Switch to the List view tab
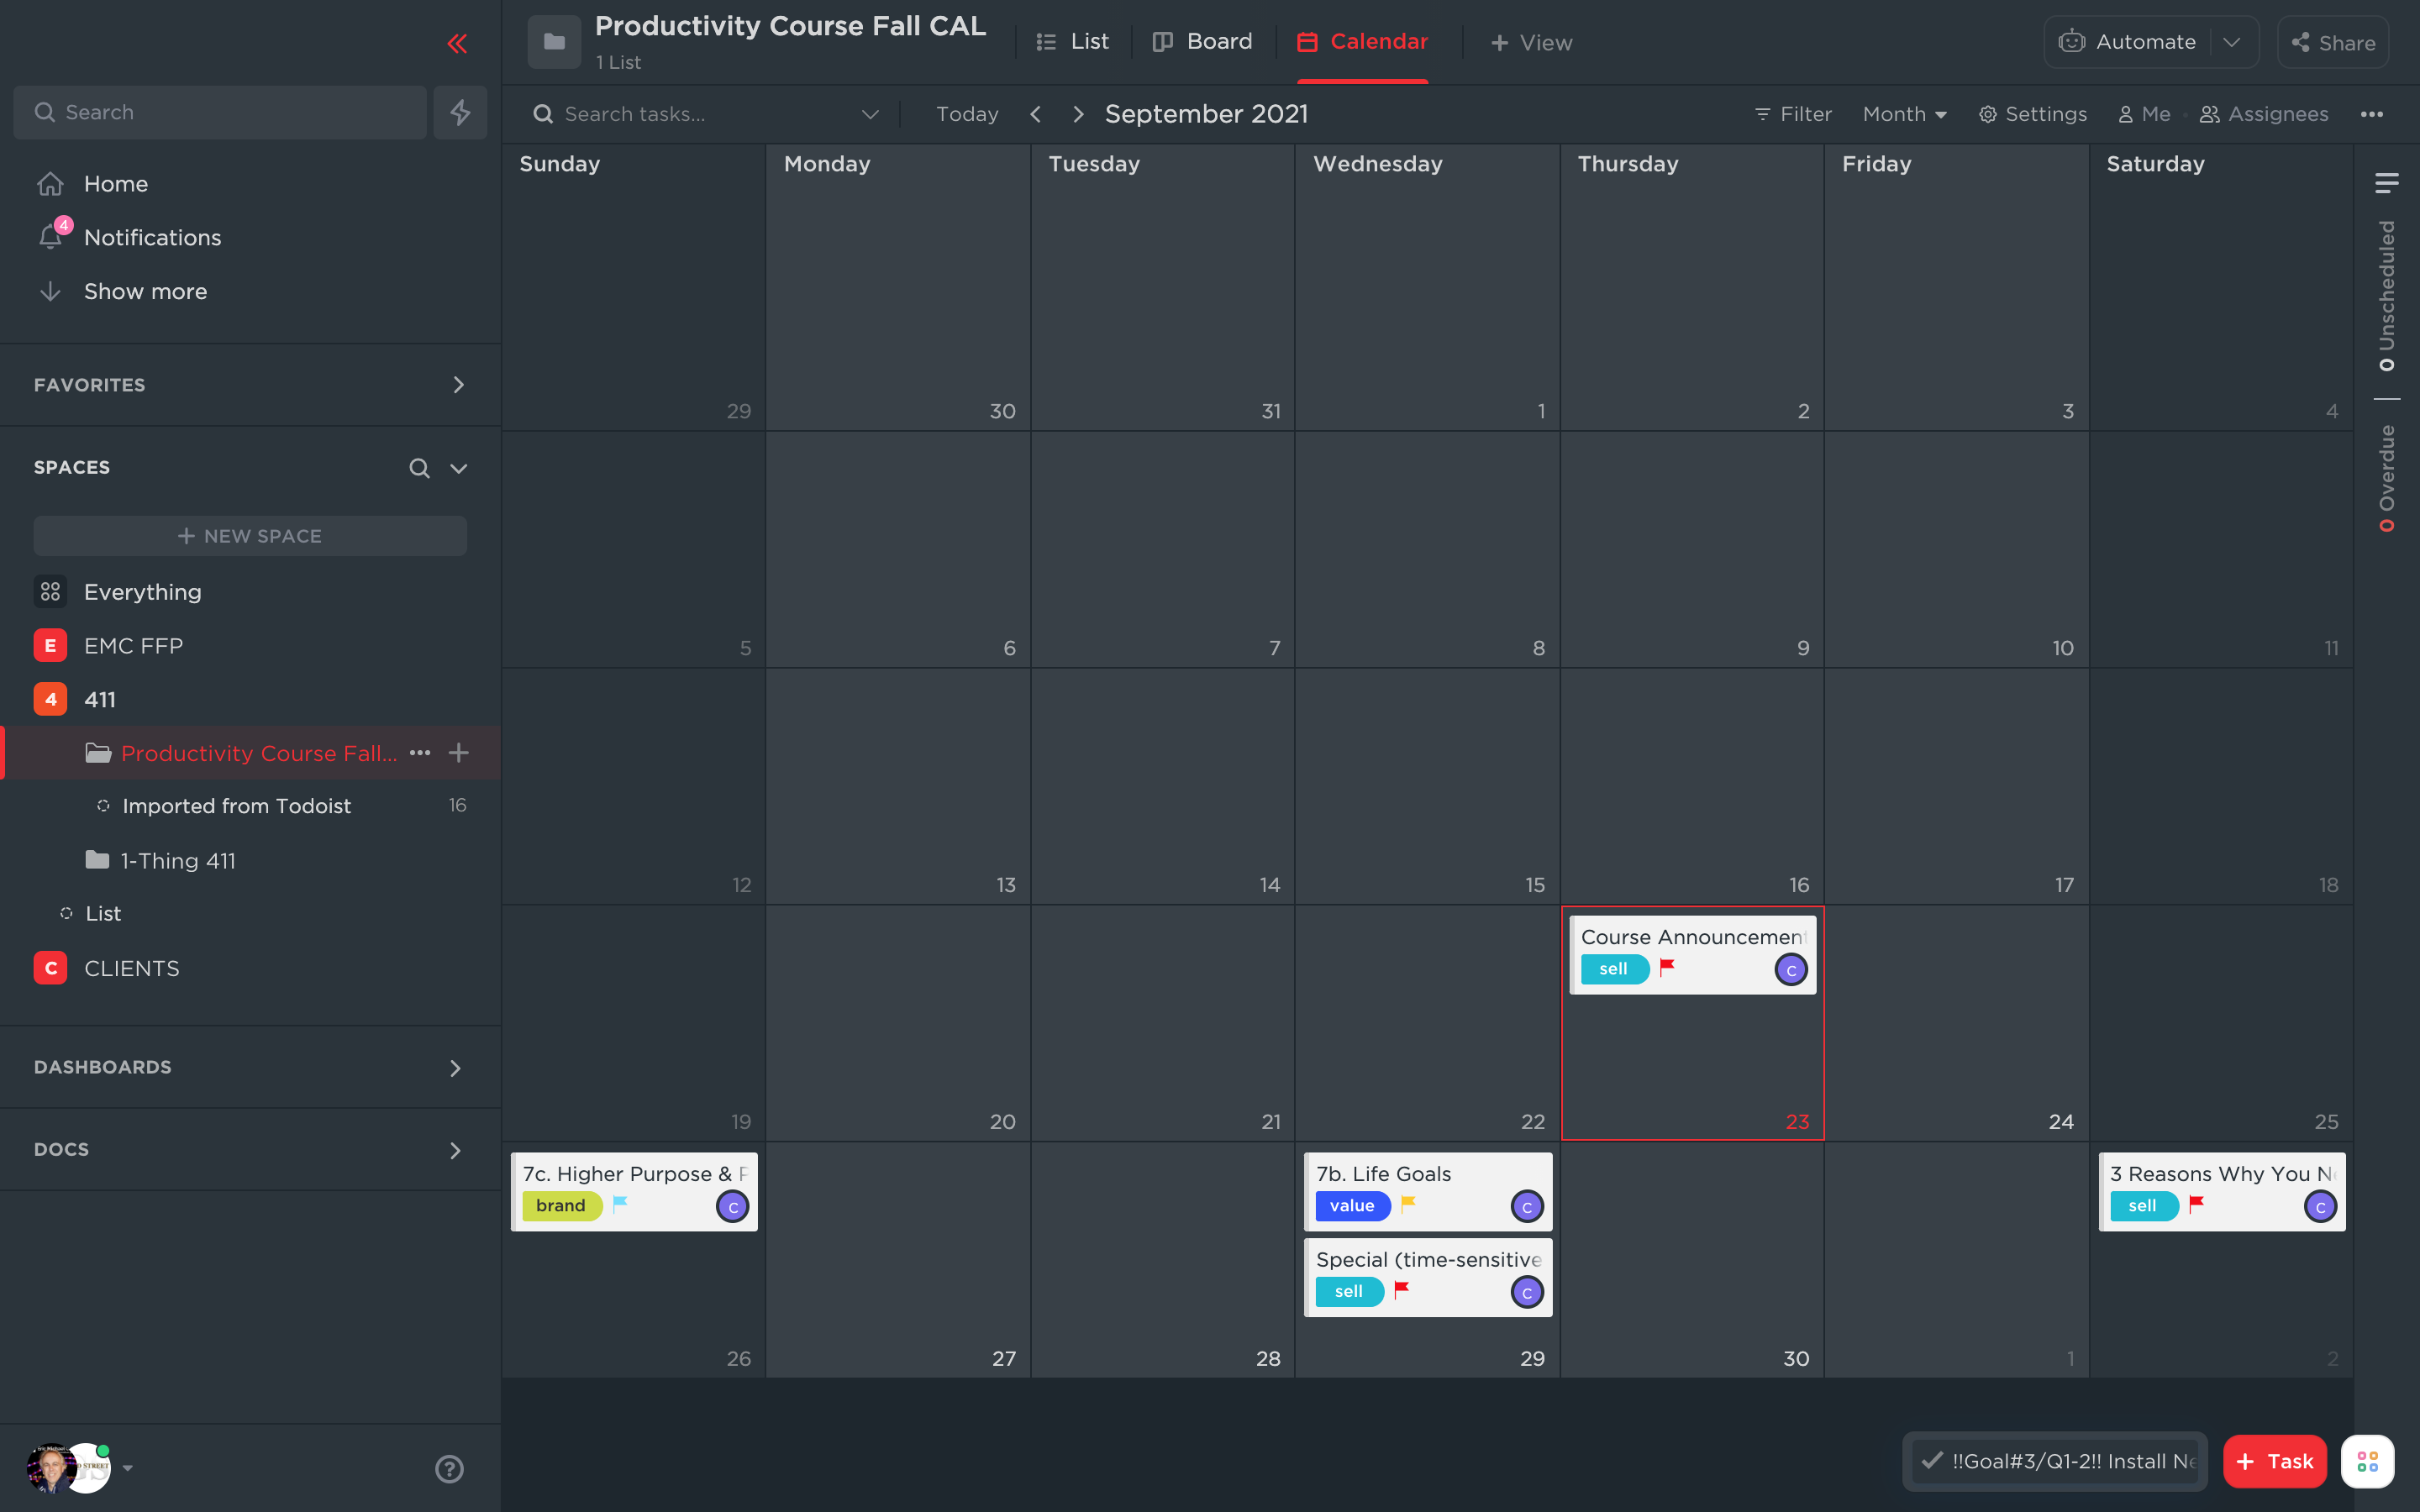 (1073, 42)
